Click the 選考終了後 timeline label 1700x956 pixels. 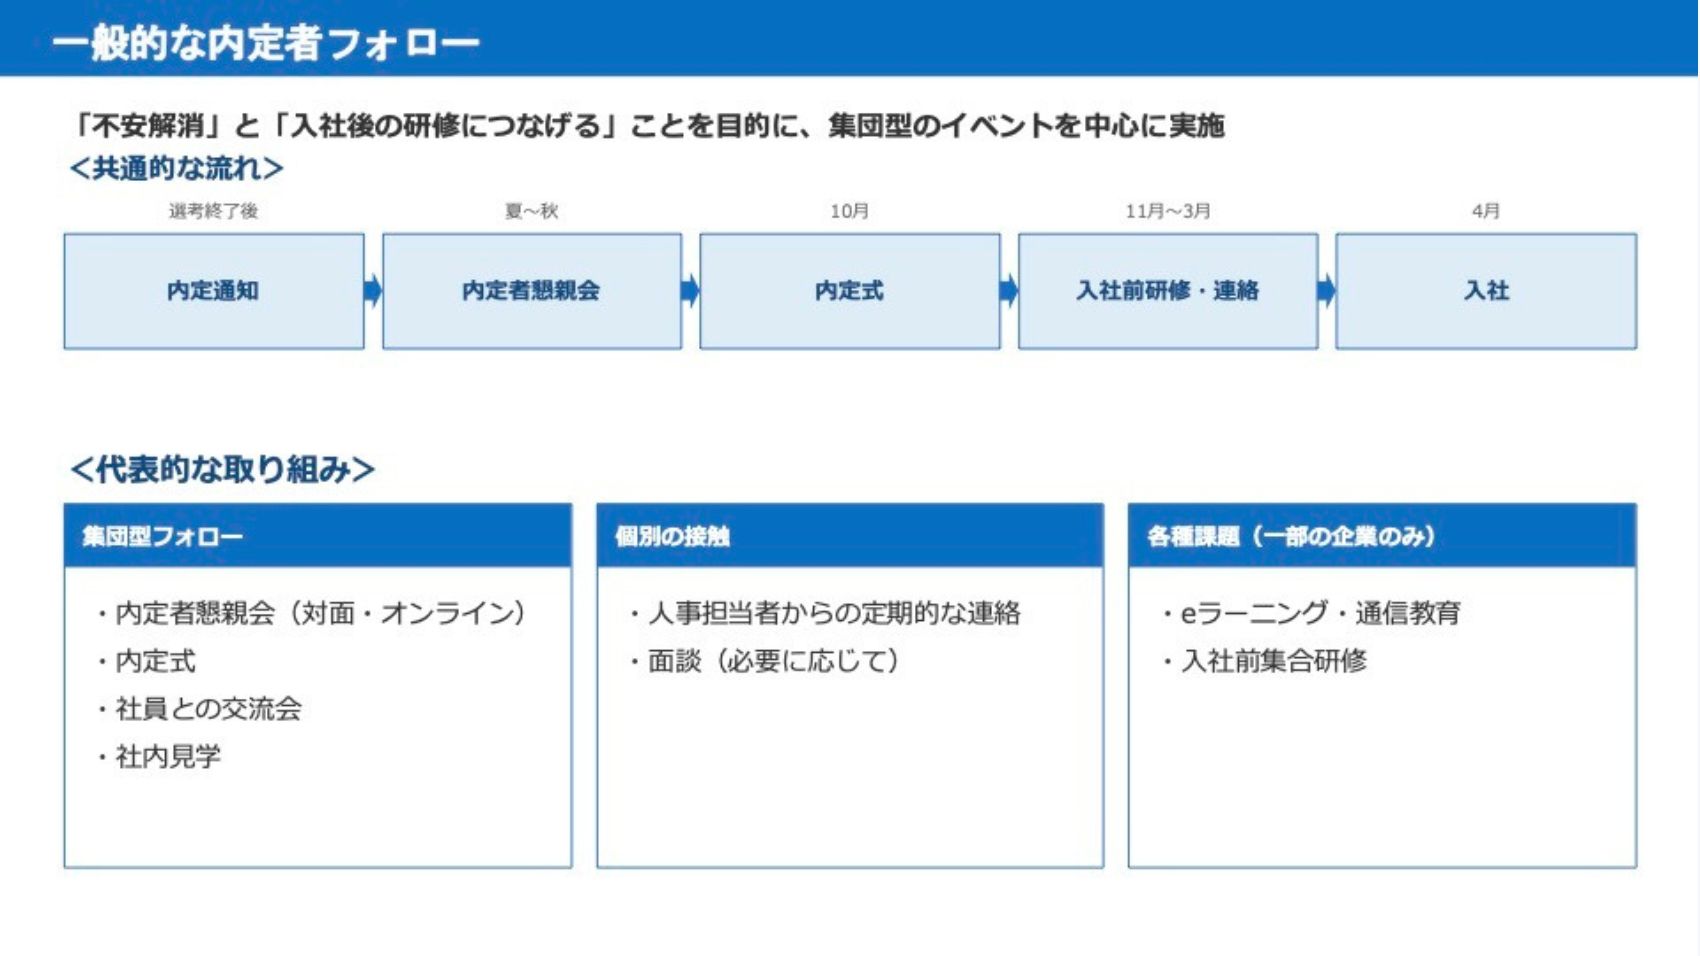pyautogui.click(x=213, y=211)
